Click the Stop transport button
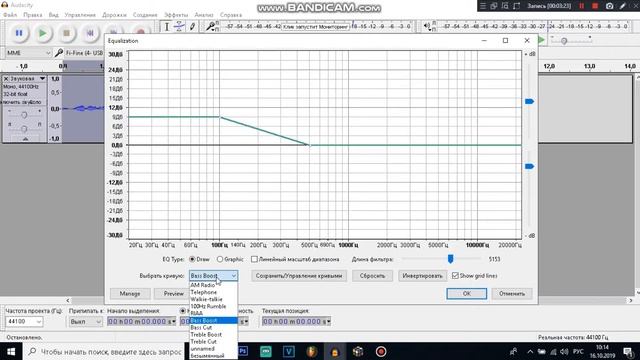The height and width of the screenshot is (360, 640). pos(66,33)
